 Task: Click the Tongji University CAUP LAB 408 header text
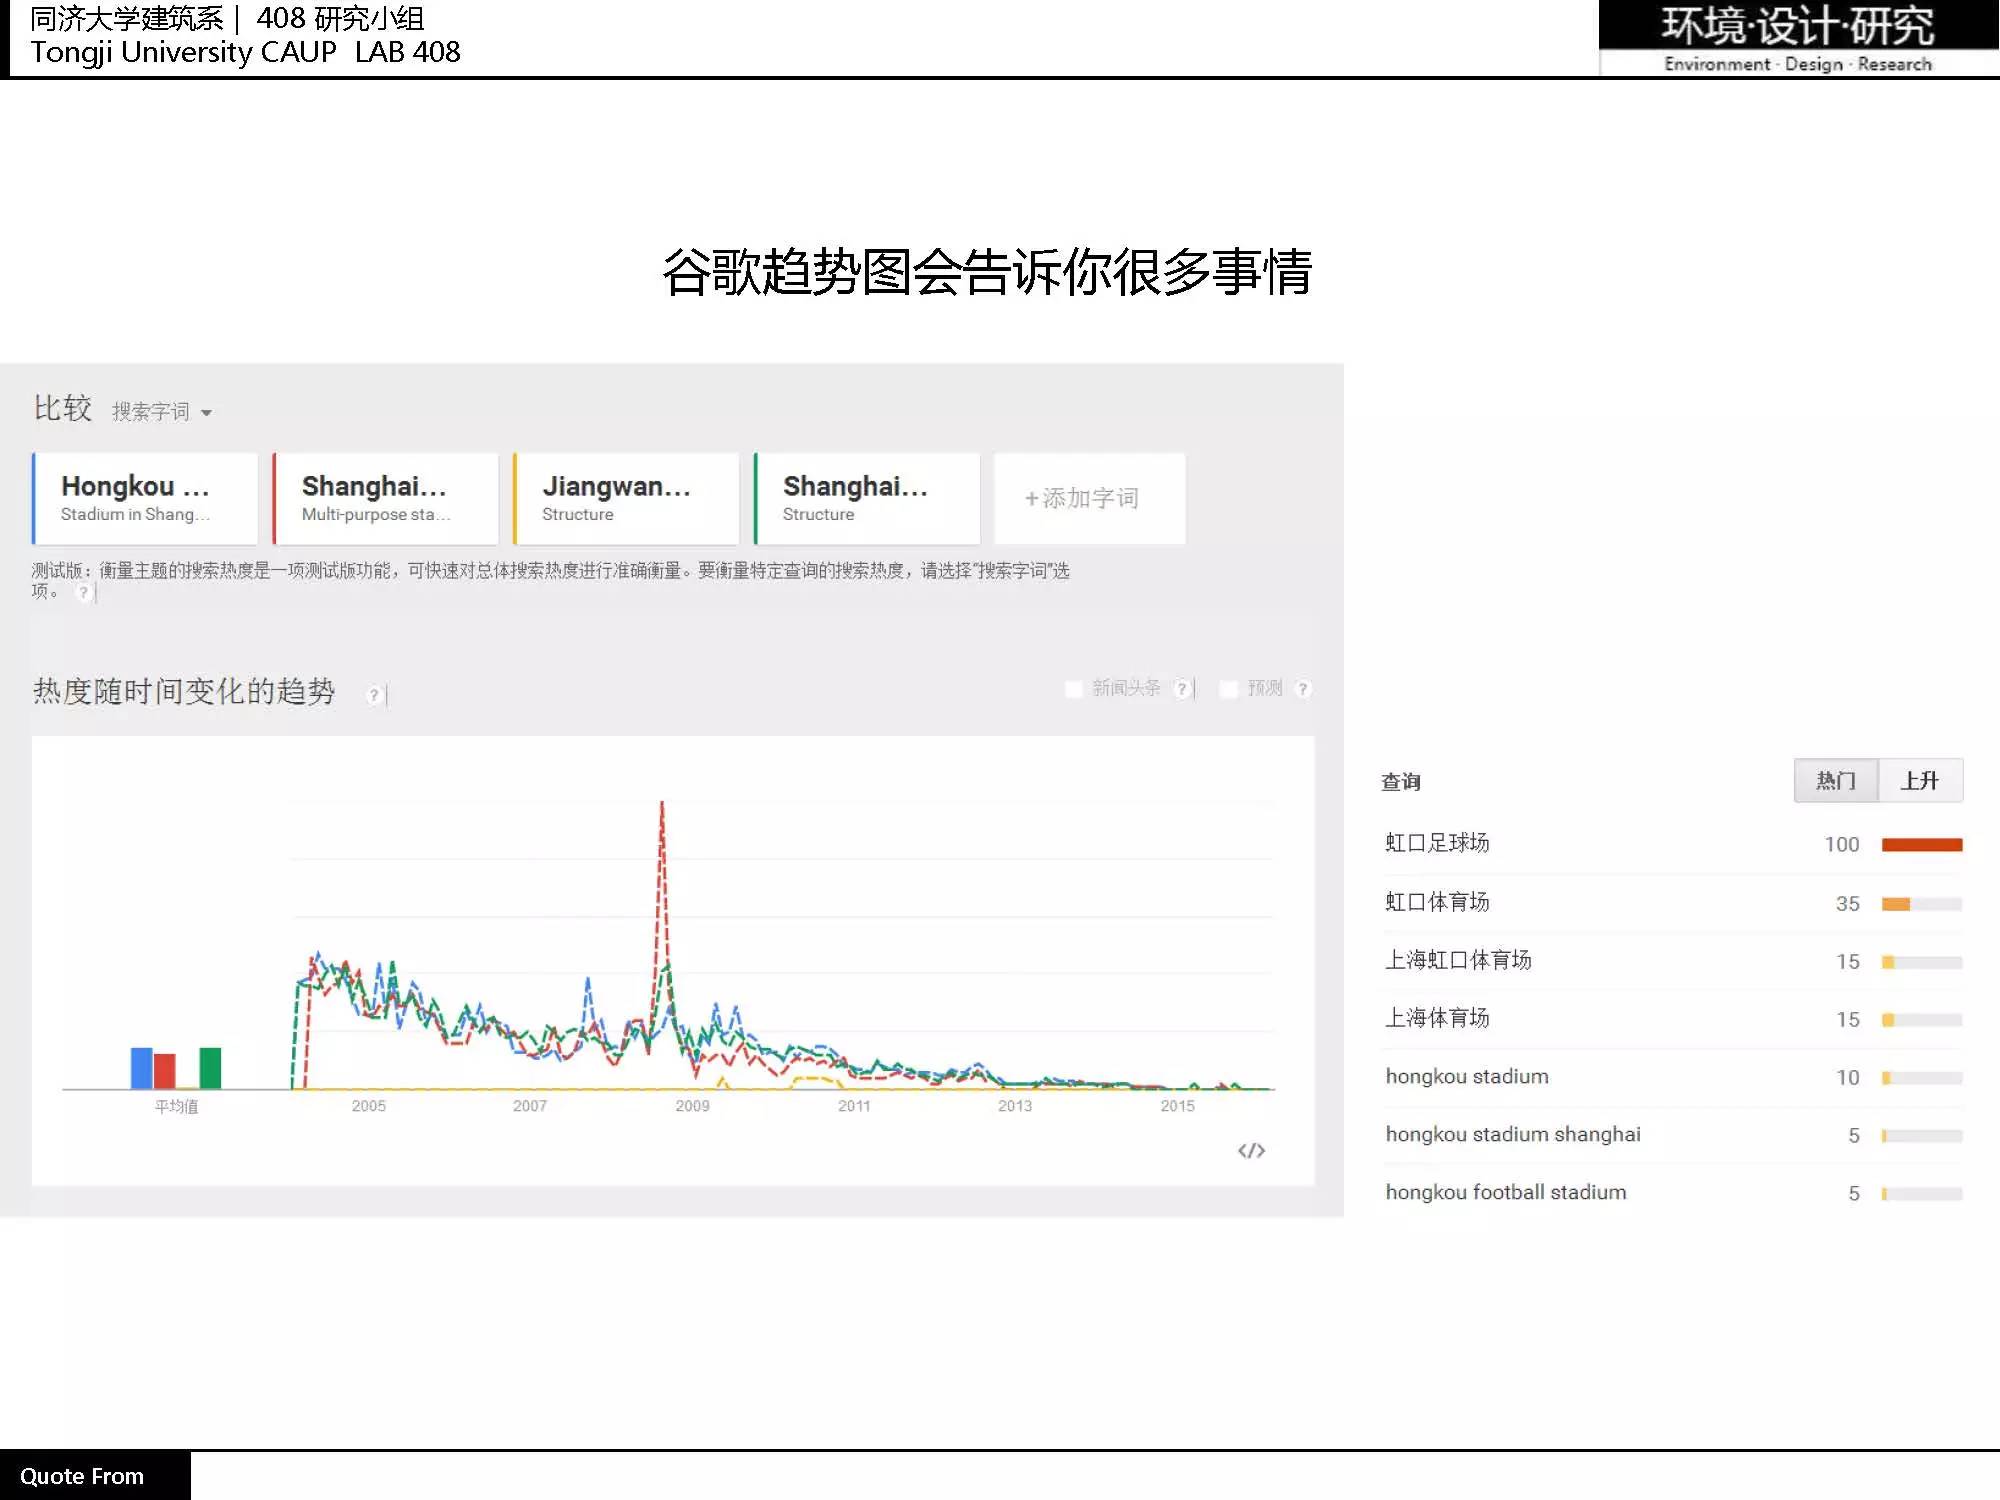click(x=245, y=52)
